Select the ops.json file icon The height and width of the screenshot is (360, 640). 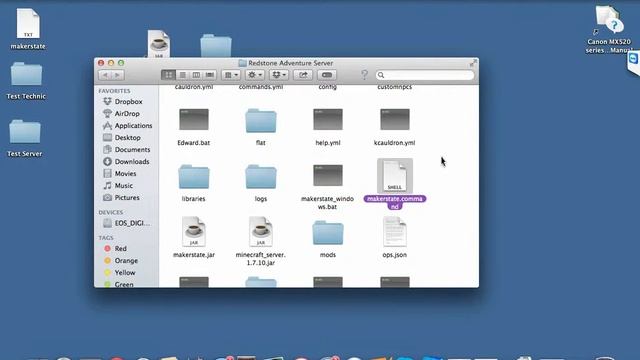point(395,232)
